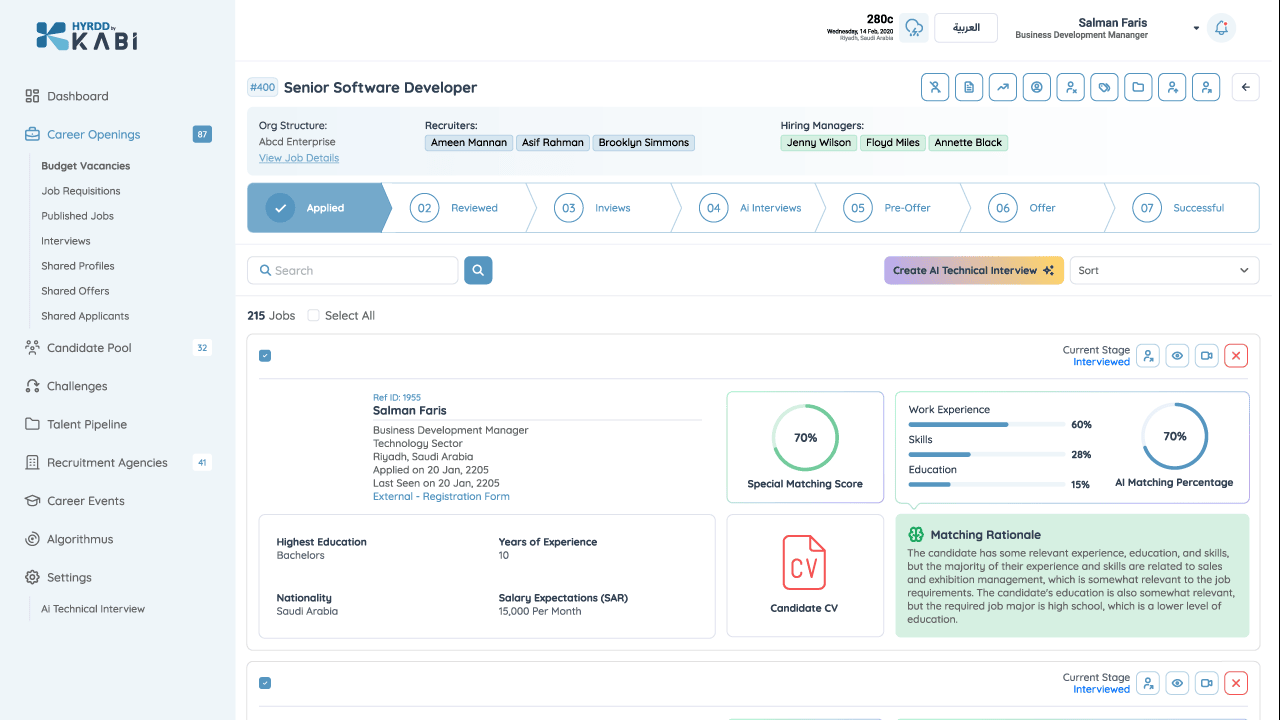Open the folder icon in job toolbar
The width and height of the screenshot is (1280, 720).
[1138, 87]
